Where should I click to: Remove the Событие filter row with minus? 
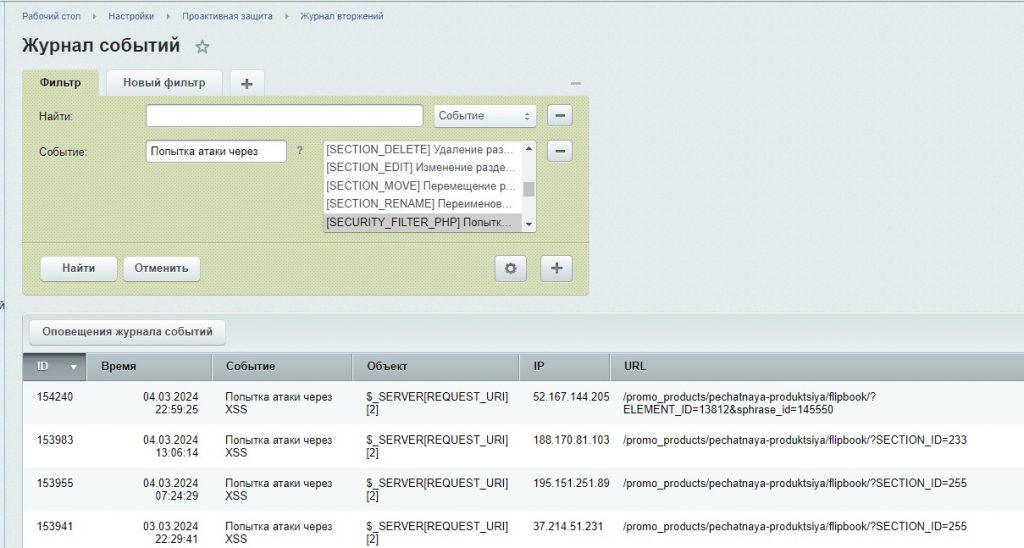pyautogui.click(x=561, y=151)
